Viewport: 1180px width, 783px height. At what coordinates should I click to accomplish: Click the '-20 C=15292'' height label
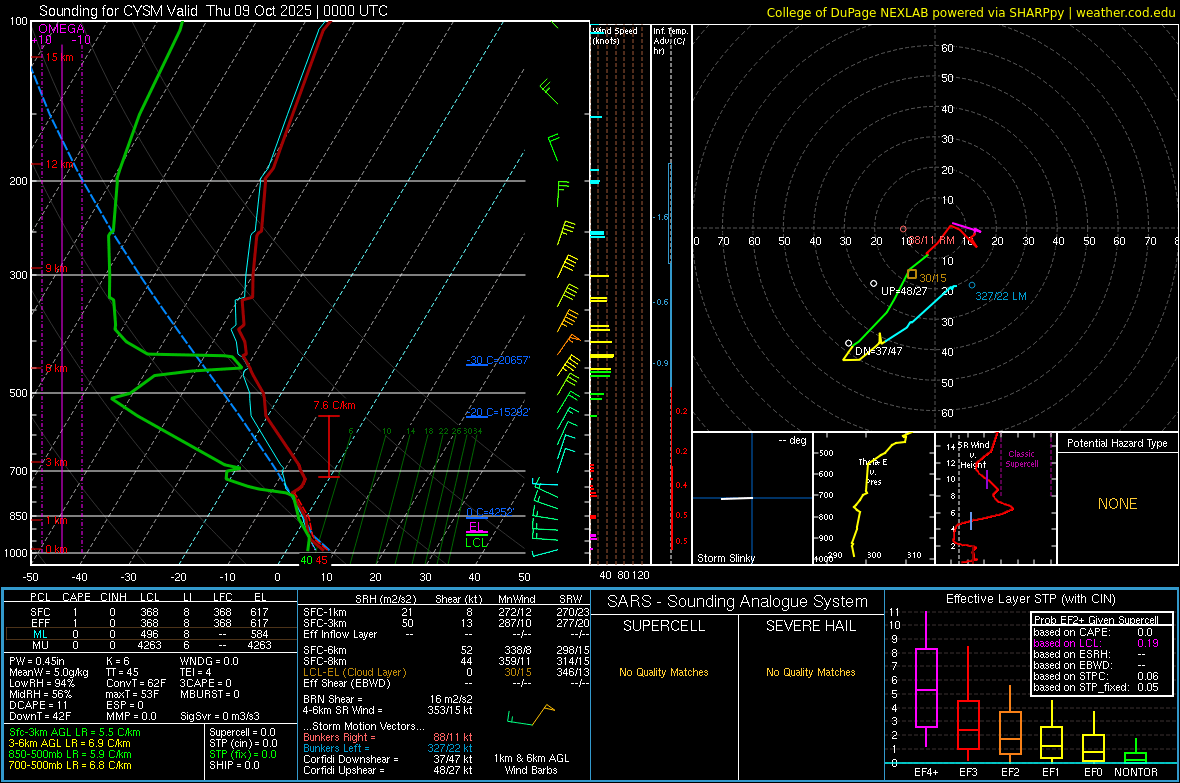[498, 413]
